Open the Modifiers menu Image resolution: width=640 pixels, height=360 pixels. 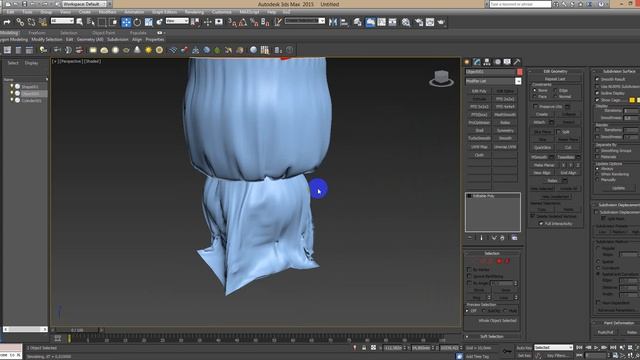tap(107, 12)
